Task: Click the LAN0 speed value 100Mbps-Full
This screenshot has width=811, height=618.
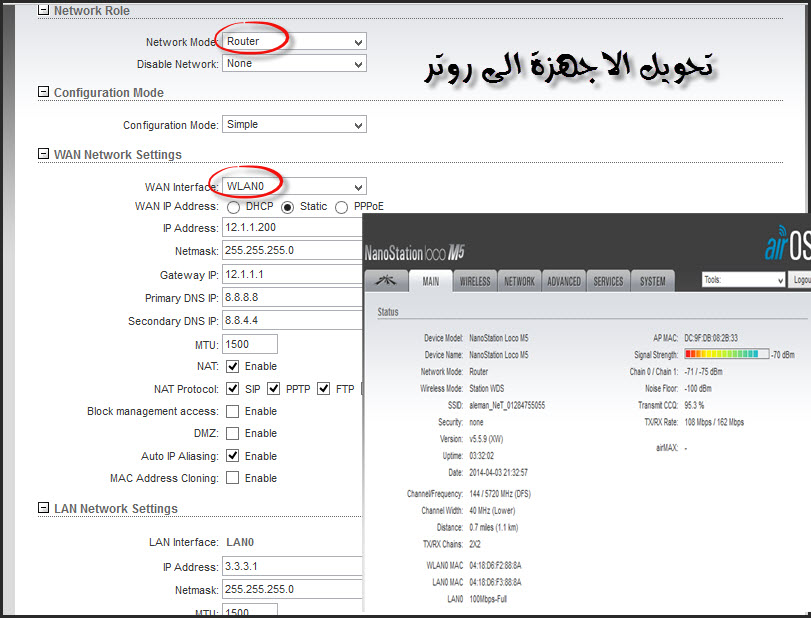Action: pos(488,599)
